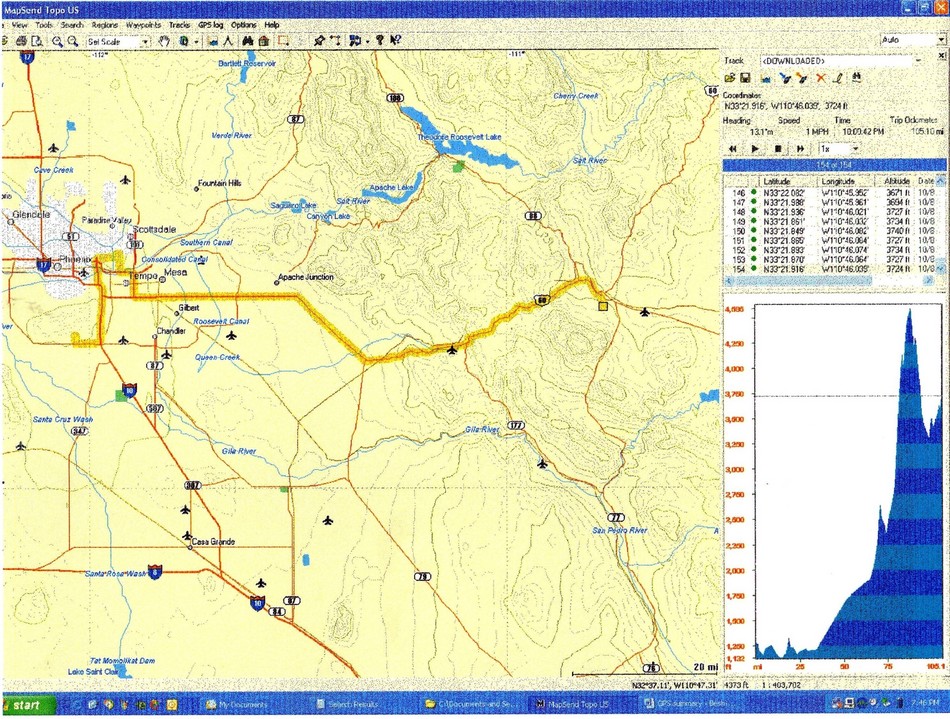Select the red region selection tool
Image resolution: width=950 pixels, height=719 pixels.
tap(283, 41)
